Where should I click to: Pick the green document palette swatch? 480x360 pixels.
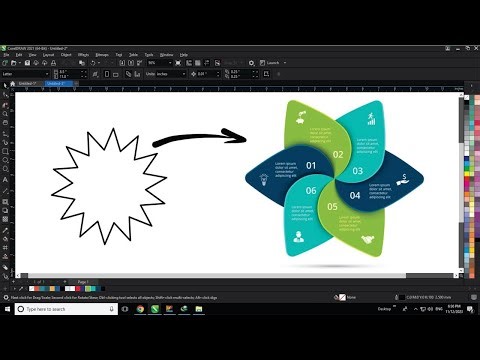pyautogui.click(x=88, y=289)
